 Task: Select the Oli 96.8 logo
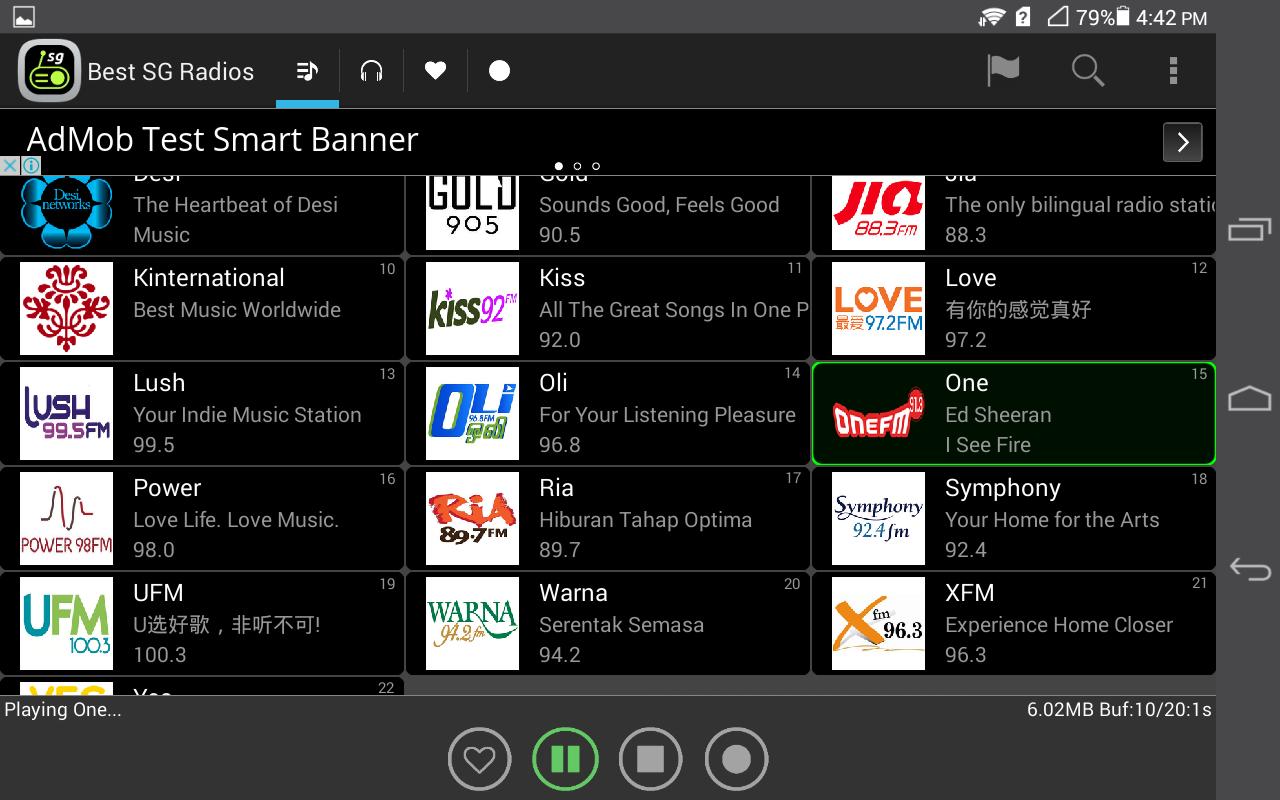click(x=473, y=414)
